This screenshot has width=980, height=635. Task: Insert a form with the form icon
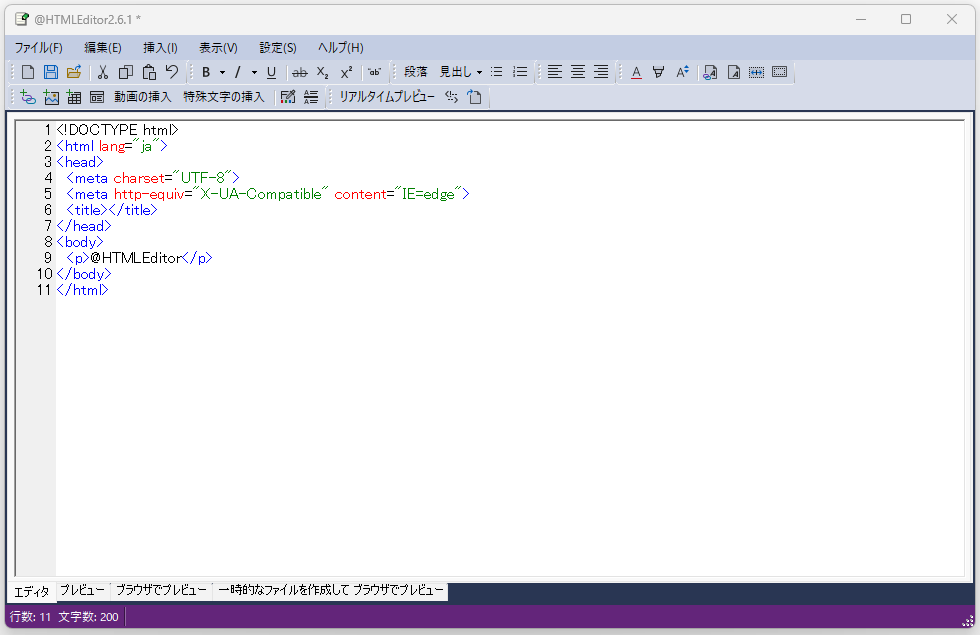97,97
